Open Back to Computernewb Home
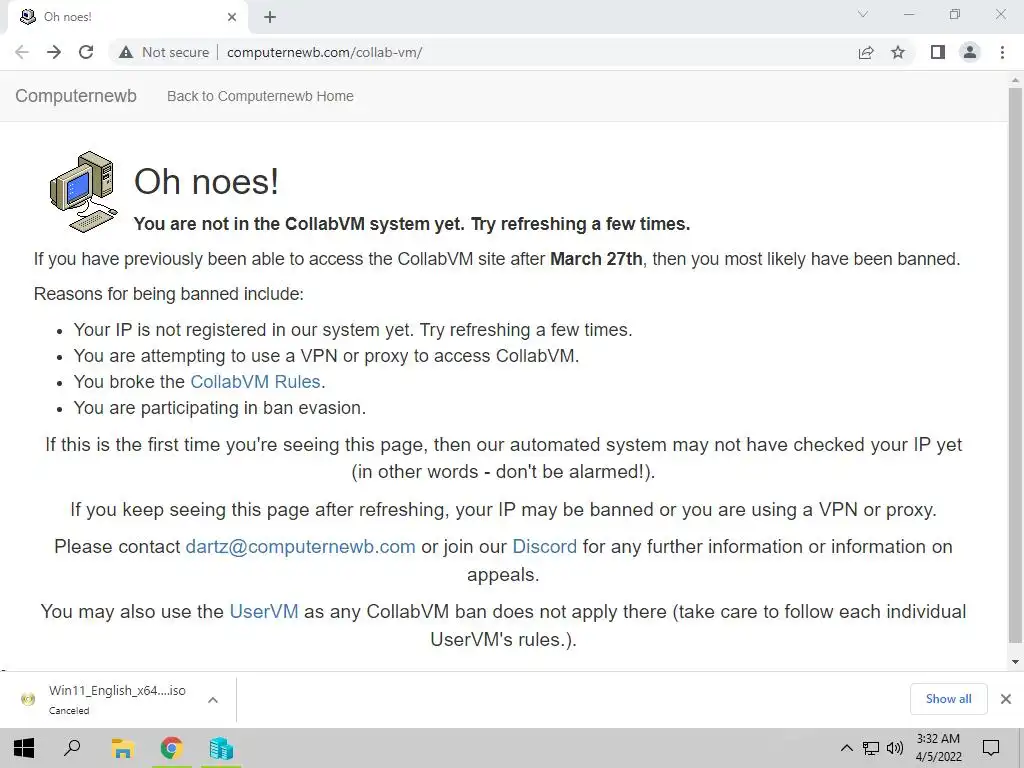 coord(260,96)
